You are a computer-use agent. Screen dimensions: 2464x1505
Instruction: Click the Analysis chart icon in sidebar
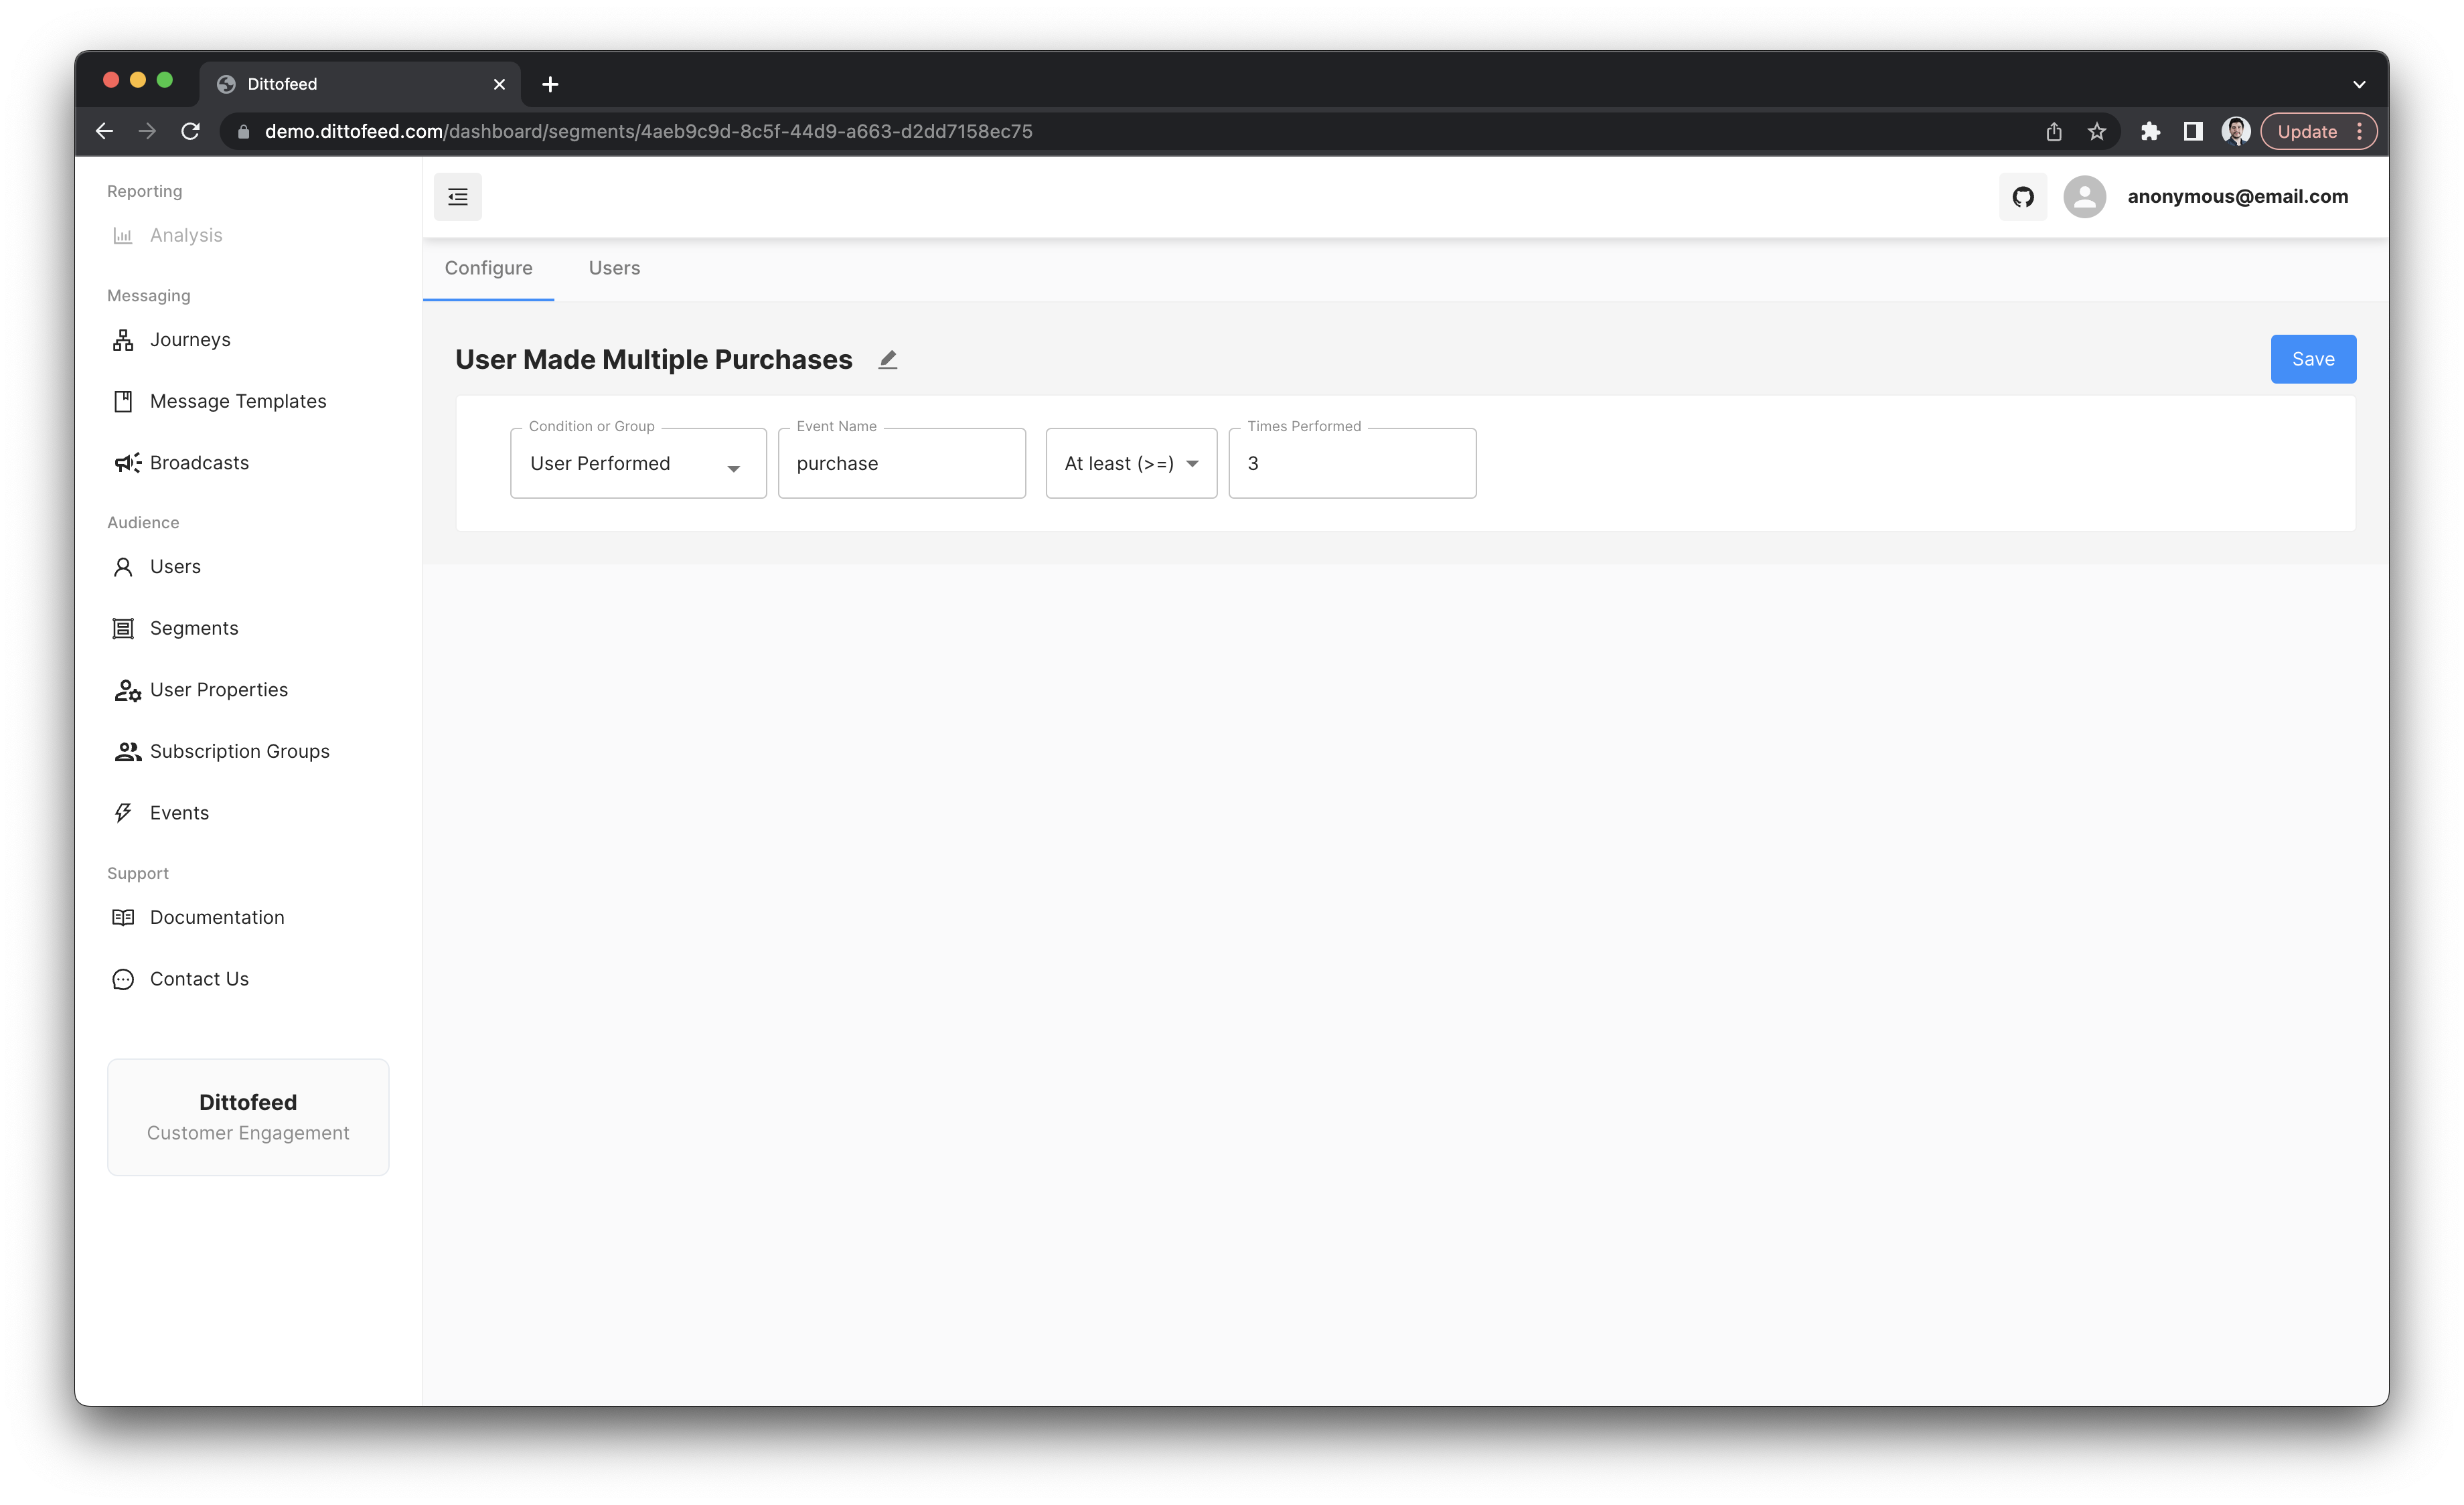[x=123, y=236]
